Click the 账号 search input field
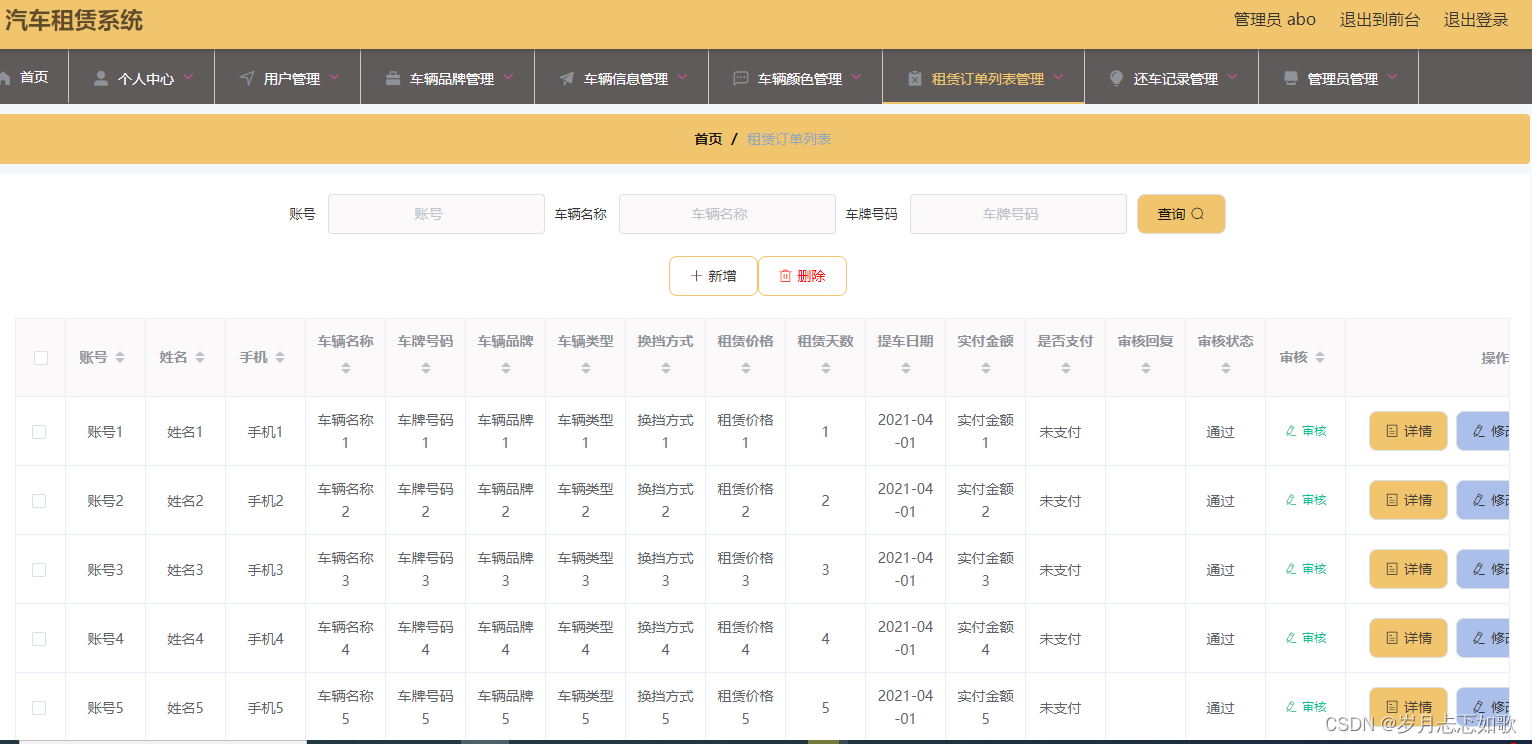 tap(436, 214)
